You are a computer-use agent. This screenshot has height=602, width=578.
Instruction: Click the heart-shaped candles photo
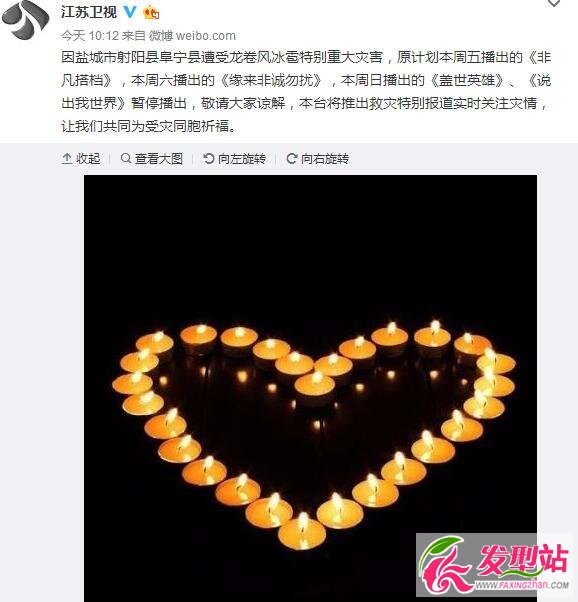click(310, 388)
